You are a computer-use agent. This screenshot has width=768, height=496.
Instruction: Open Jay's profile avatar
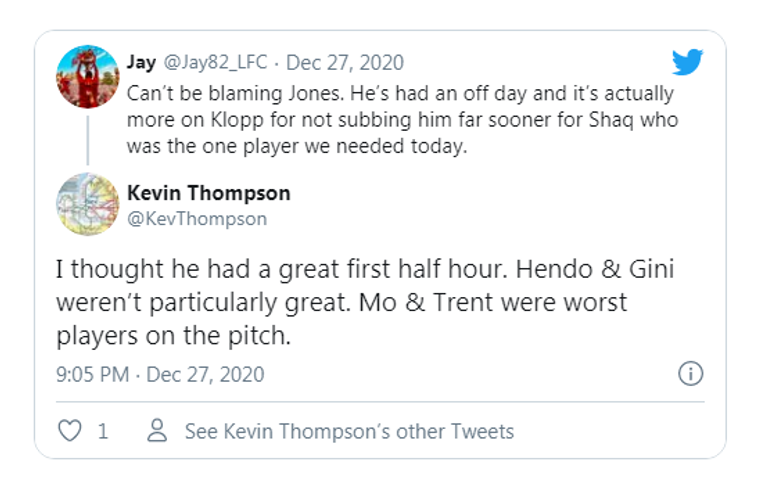[88, 76]
